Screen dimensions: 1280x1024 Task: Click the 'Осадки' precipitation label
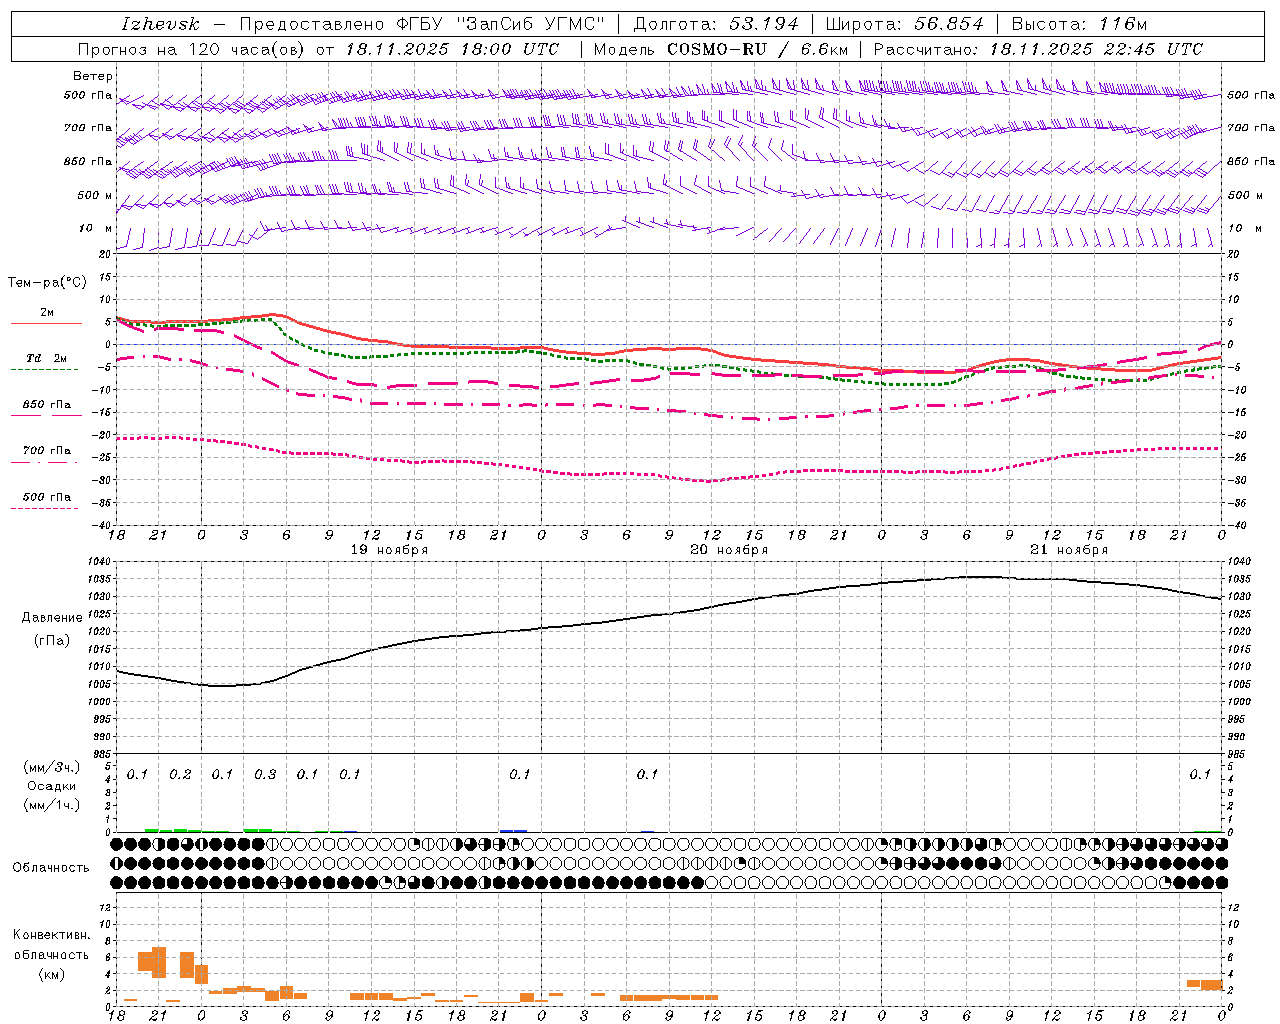point(51,786)
